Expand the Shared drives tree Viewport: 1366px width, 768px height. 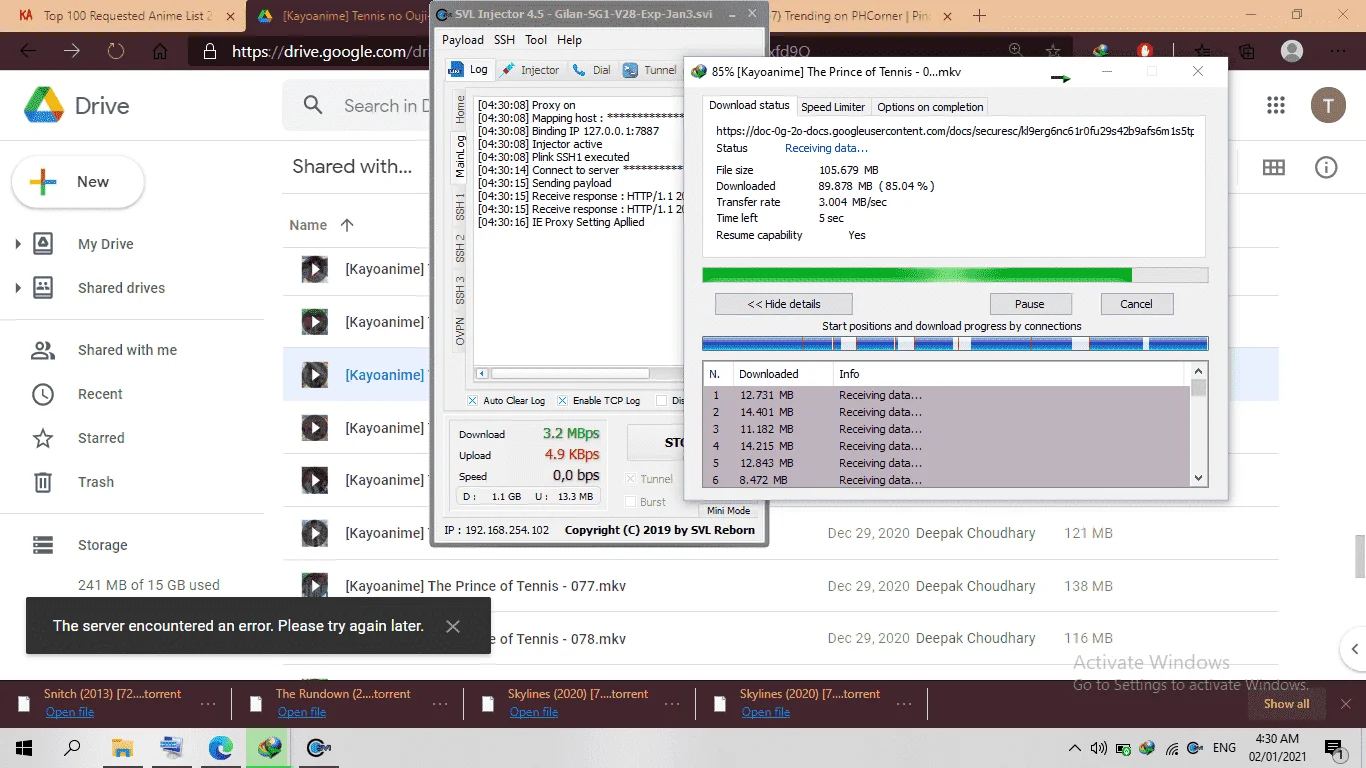click(x=18, y=288)
